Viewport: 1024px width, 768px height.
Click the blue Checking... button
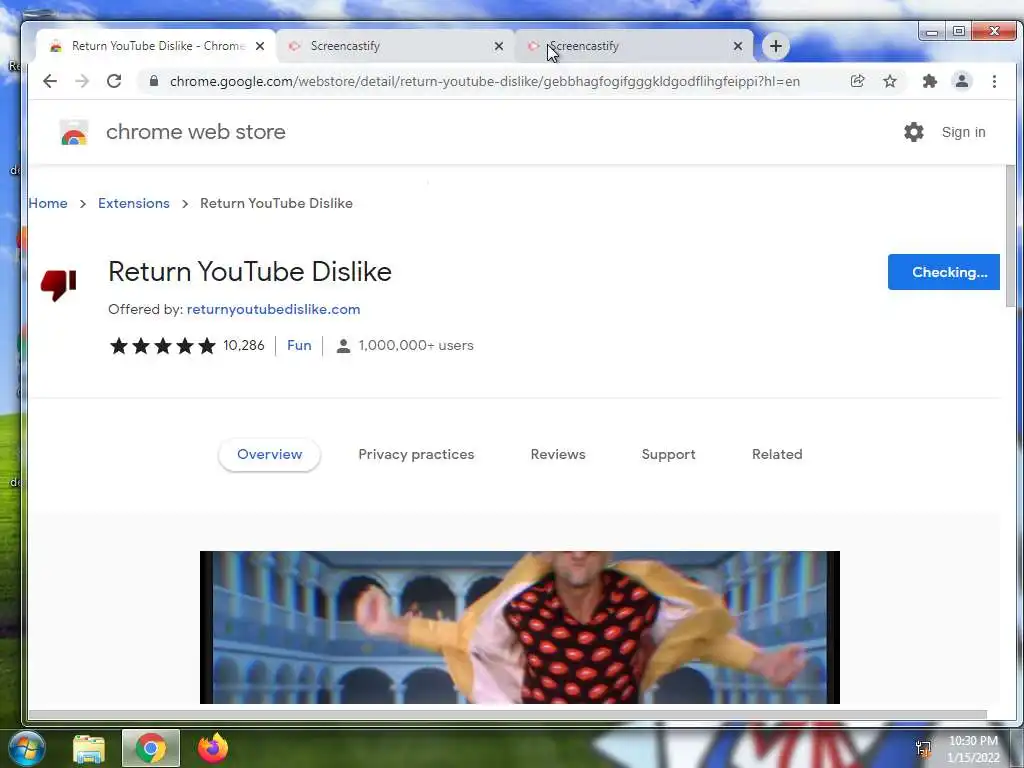pos(944,272)
